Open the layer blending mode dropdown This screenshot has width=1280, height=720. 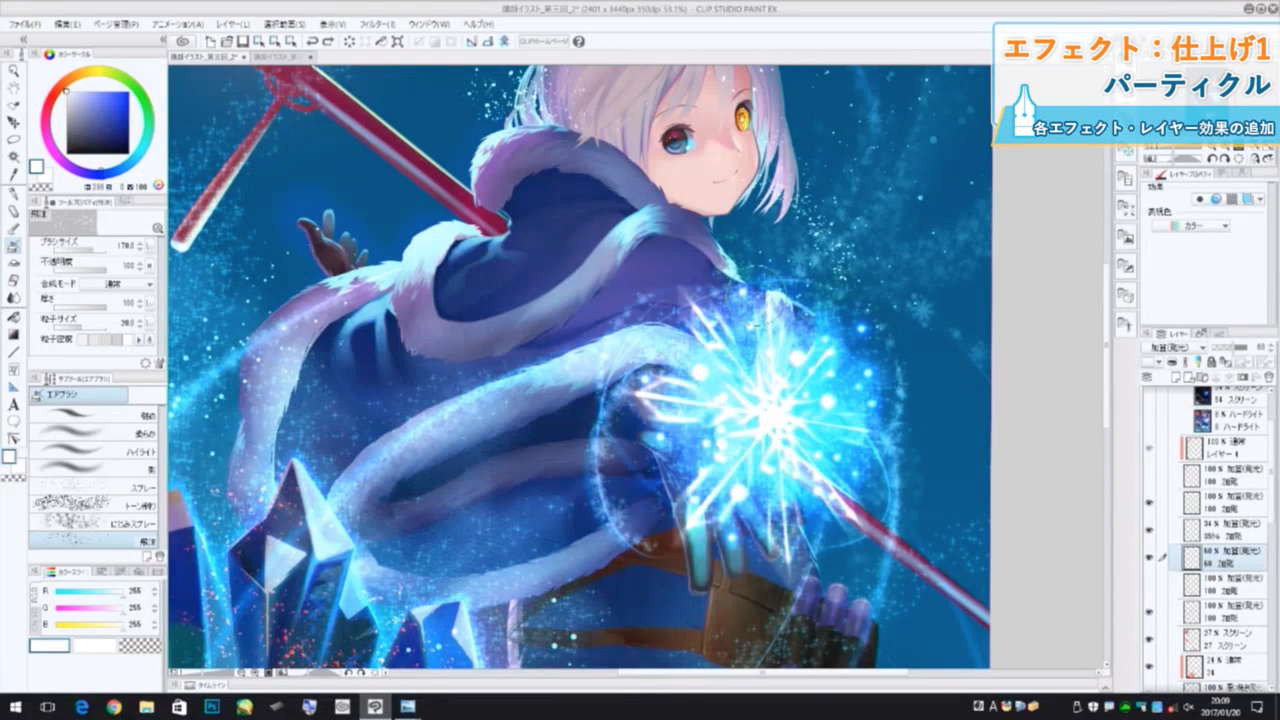[1176, 348]
